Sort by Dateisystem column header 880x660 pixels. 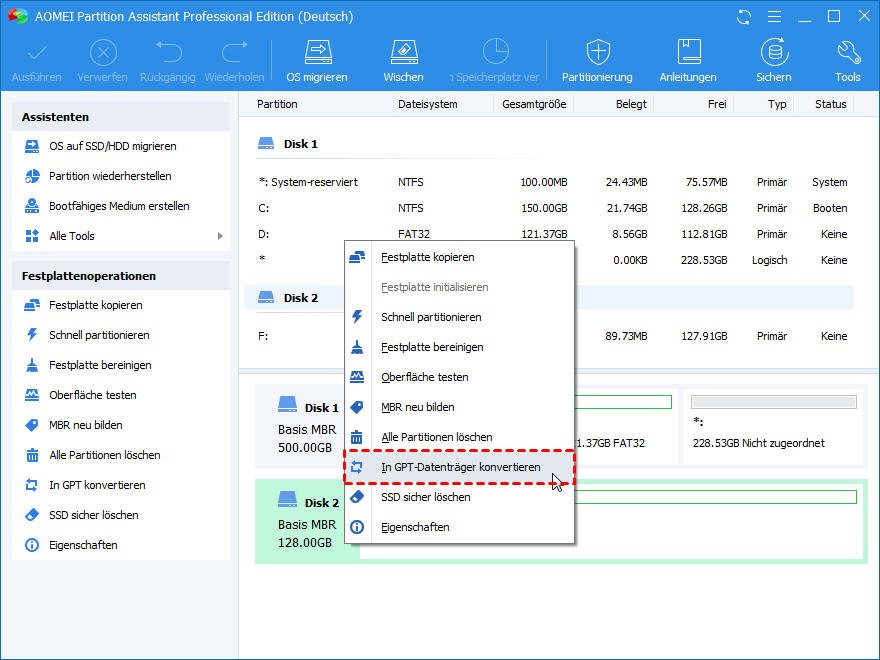427,104
